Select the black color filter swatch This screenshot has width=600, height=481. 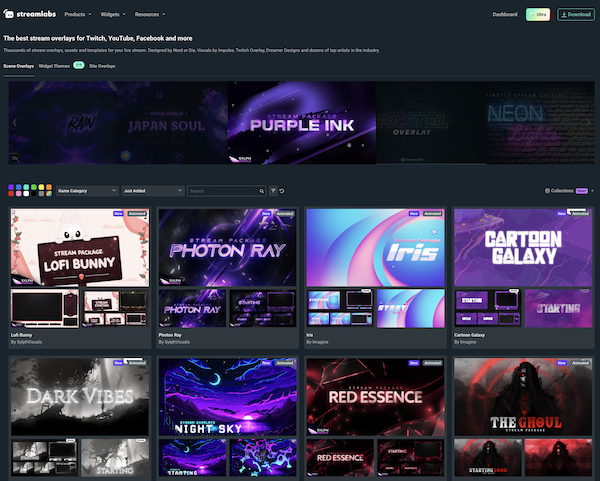pos(34,194)
